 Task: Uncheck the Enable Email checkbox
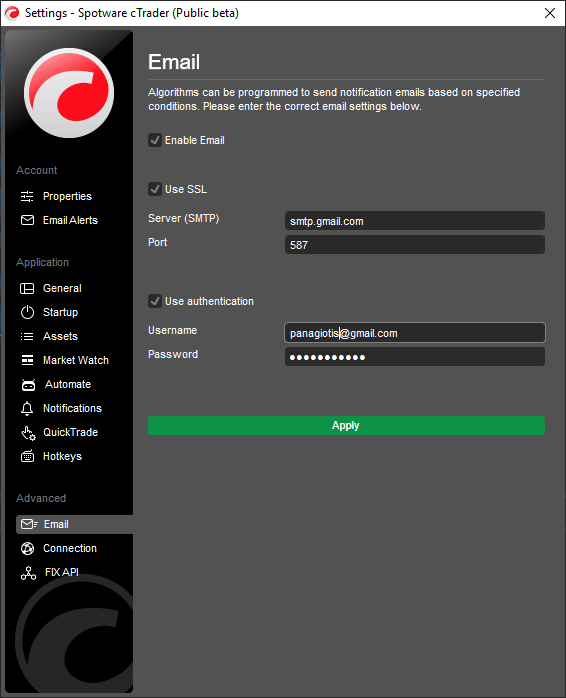[155, 140]
